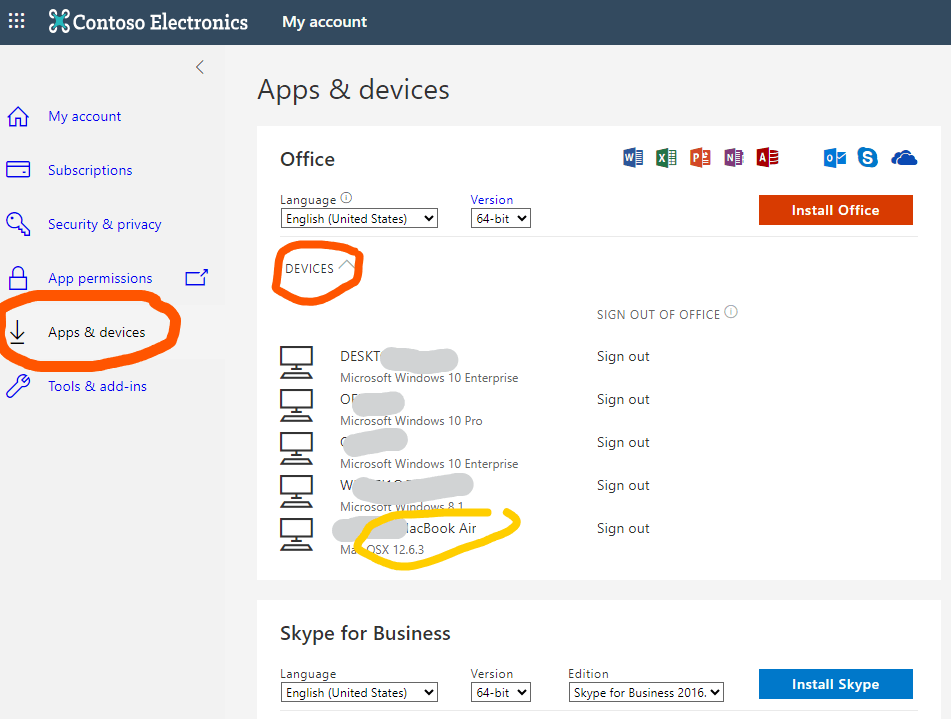
Task: Open Skype for Business Language dropdown
Action: 359,692
